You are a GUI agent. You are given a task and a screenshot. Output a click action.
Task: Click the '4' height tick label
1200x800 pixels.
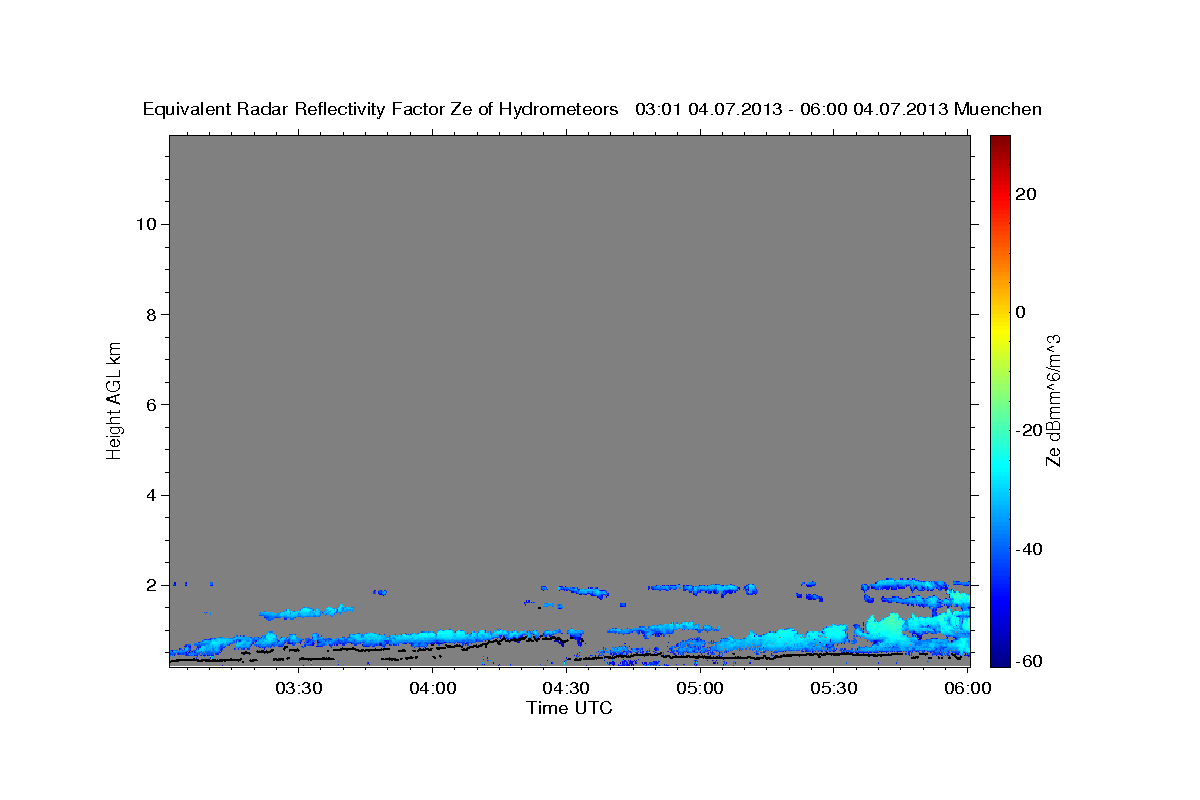click(149, 495)
